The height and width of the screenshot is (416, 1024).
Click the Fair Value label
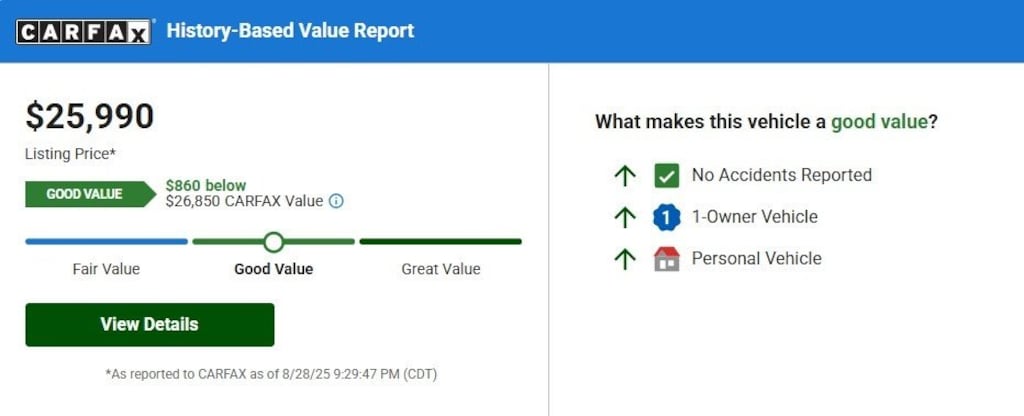(x=106, y=269)
